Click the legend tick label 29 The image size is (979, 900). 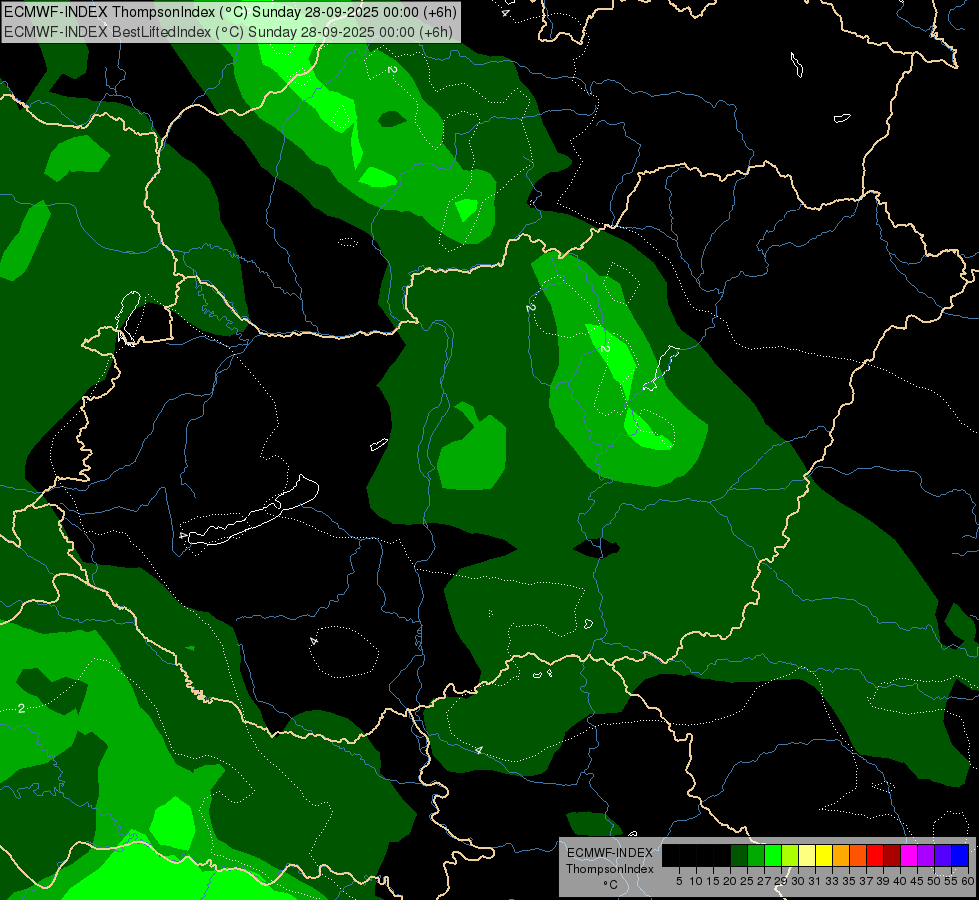pyautogui.click(x=781, y=881)
